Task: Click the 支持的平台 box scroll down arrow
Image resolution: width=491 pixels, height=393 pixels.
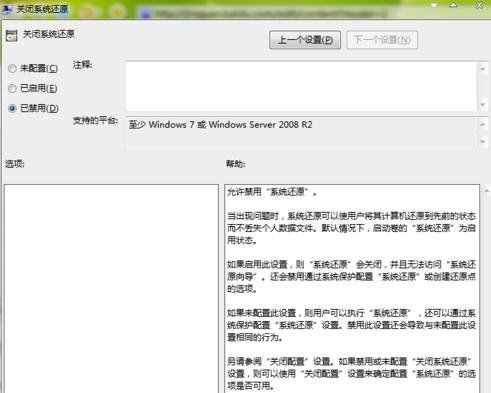Action: click(x=483, y=142)
